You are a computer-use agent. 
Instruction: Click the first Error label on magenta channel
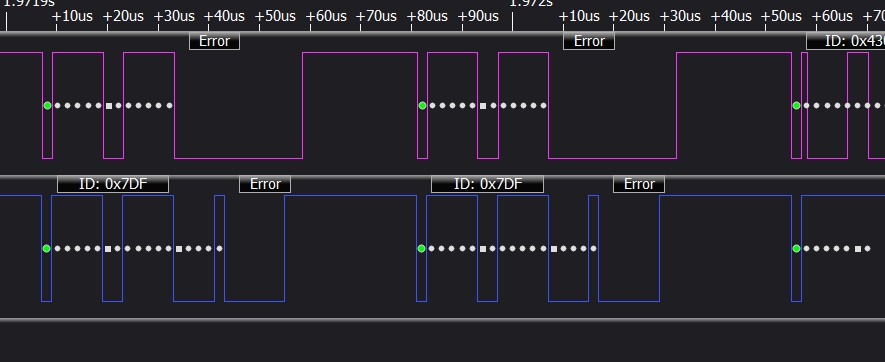coord(214,41)
